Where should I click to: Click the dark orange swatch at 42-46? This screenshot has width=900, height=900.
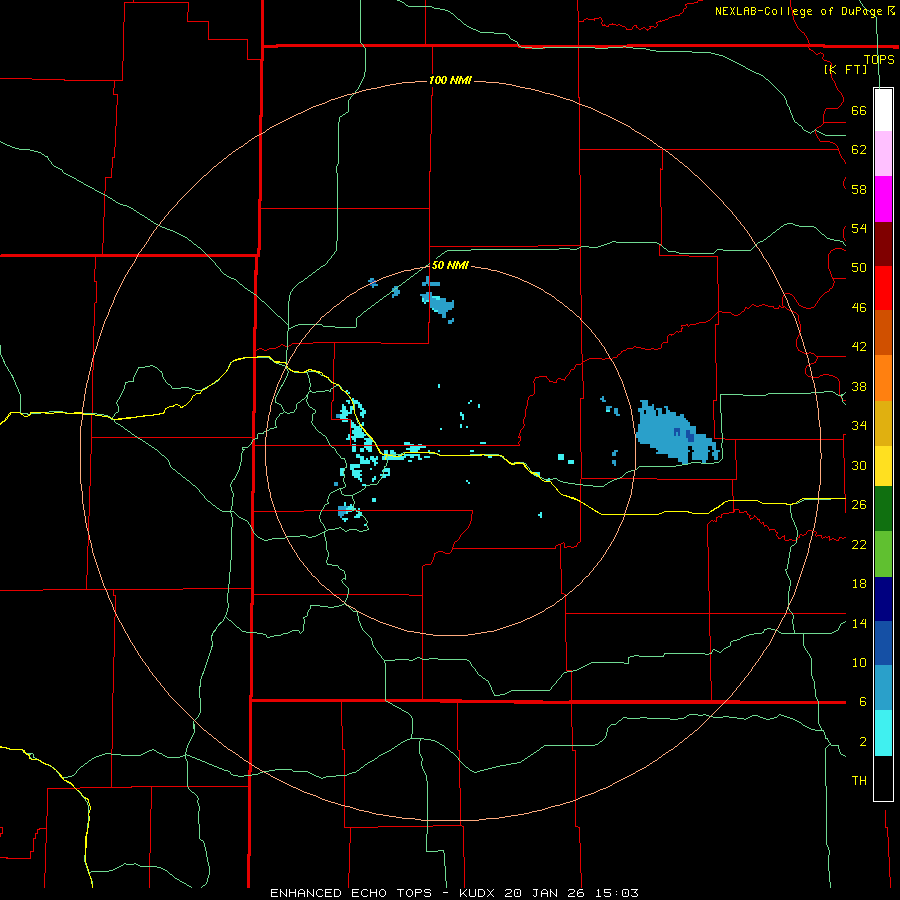pos(883,333)
